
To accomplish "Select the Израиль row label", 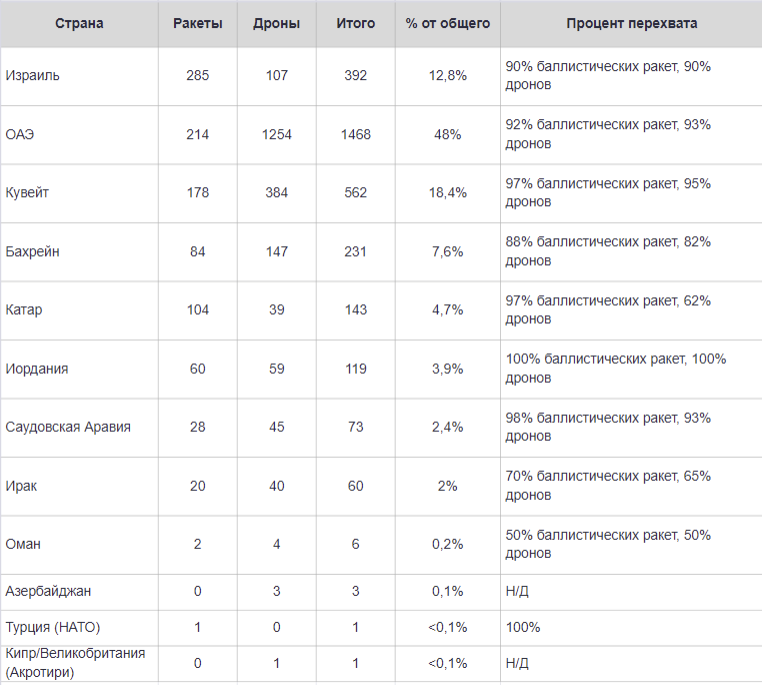I will 33,76.
